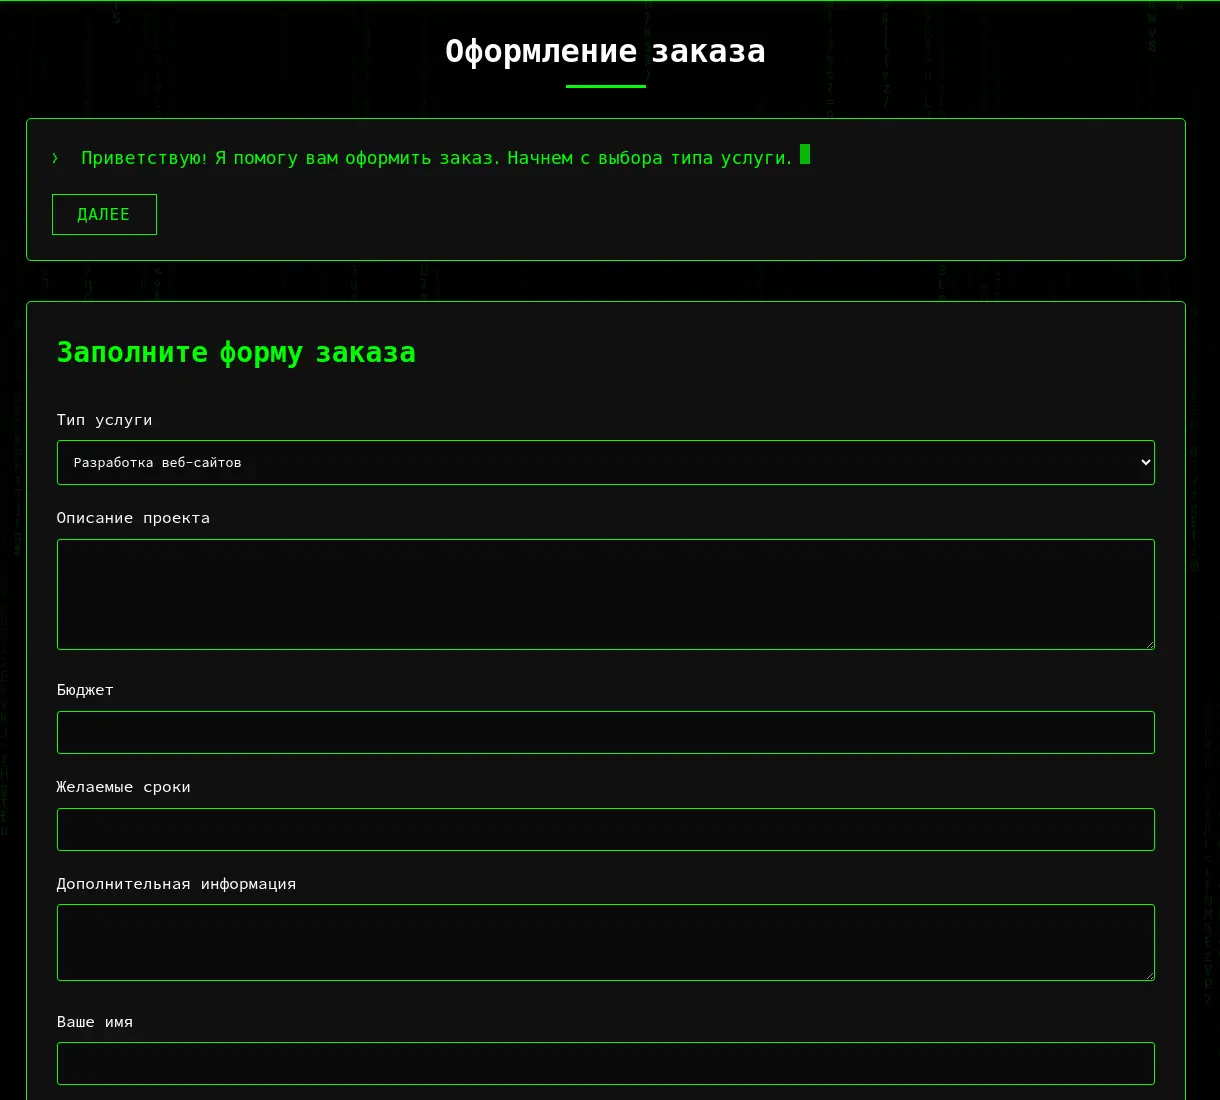
Task: Click the Оформление заказа page title
Action: tap(606, 51)
